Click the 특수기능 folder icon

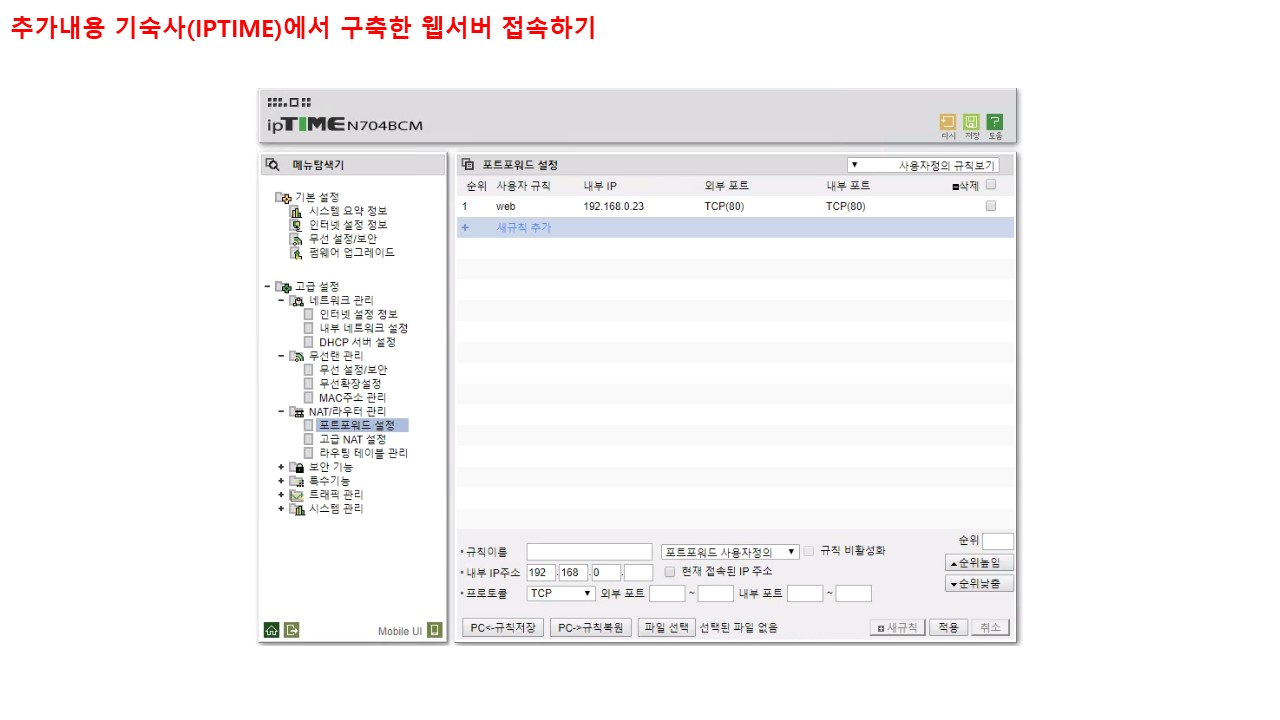tap(297, 481)
